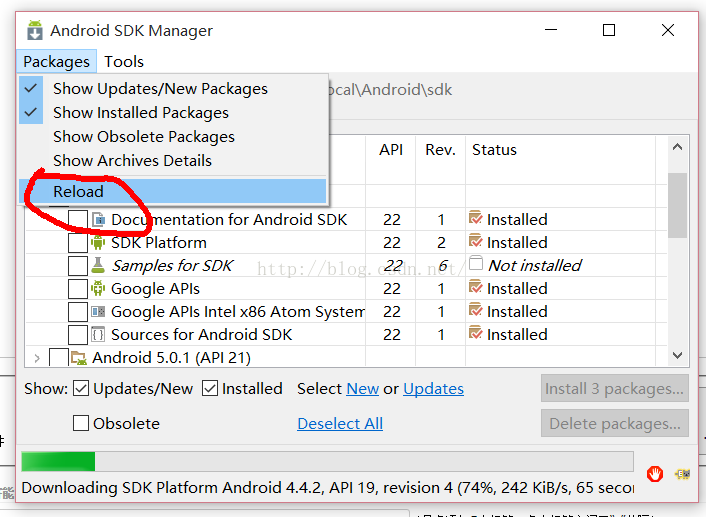Check the Google APIs checkbox

click(x=78, y=289)
